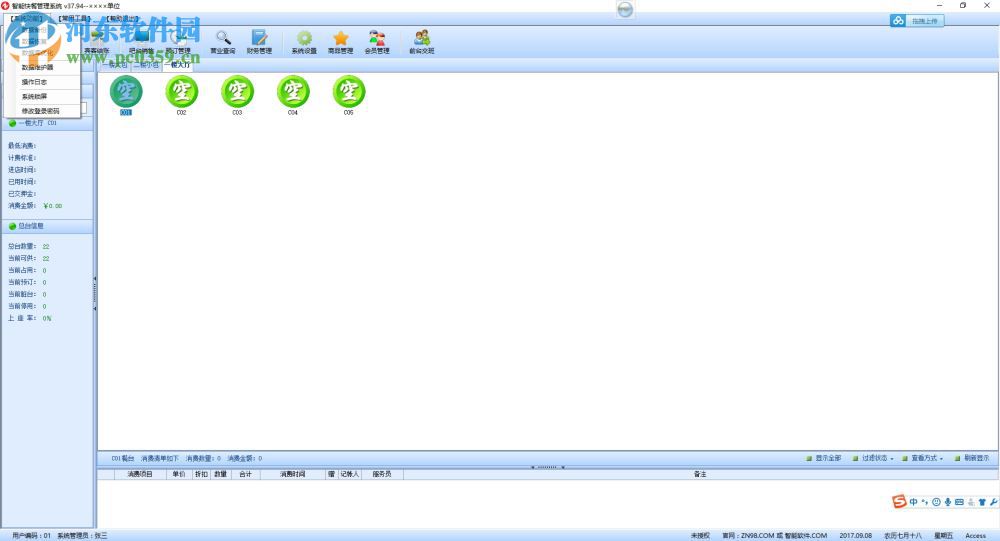1000x541 pixels.
Task: Switch to the 一楼大包 tab
Action: 115,65
